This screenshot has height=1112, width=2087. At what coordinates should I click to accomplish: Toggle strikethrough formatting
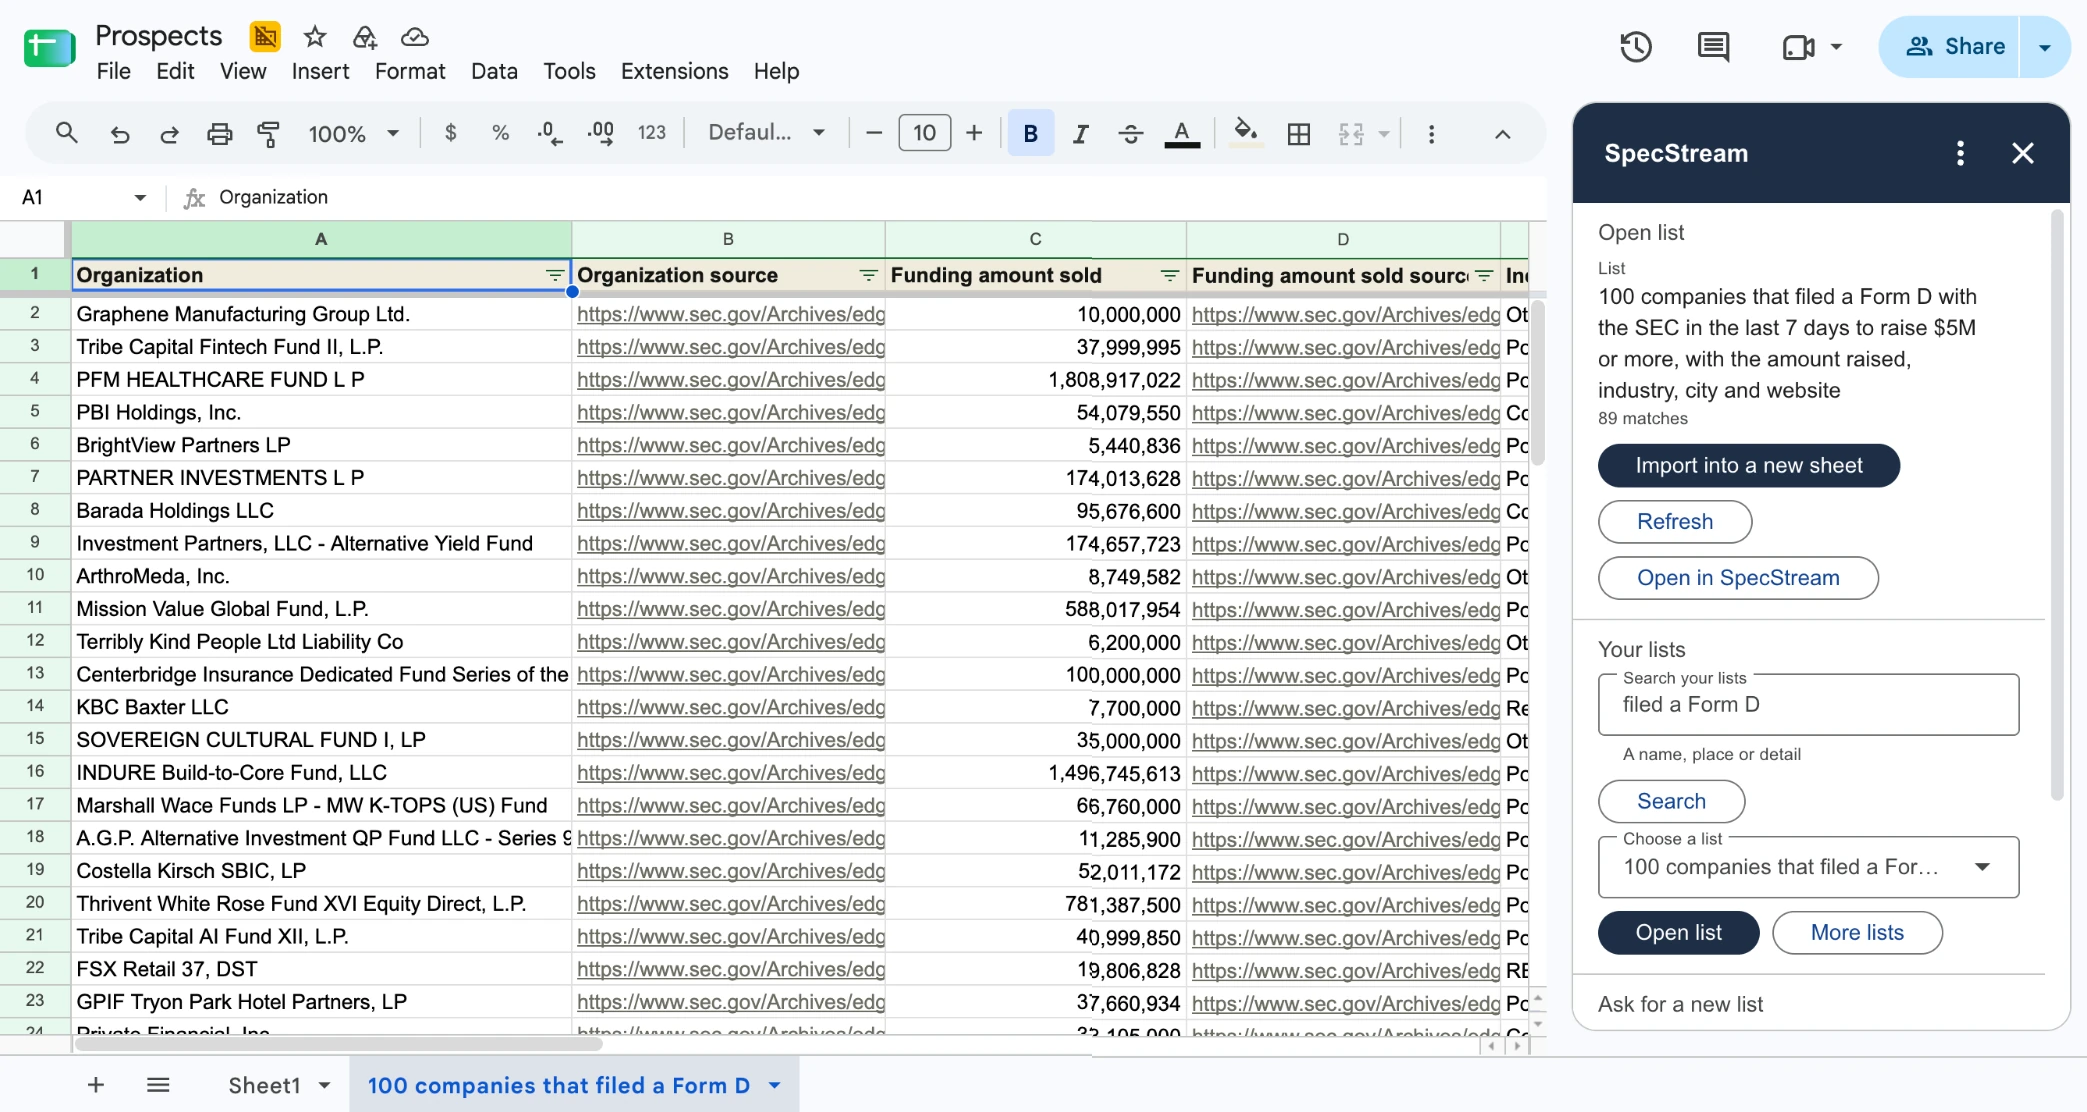click(x=1131, y=133)
